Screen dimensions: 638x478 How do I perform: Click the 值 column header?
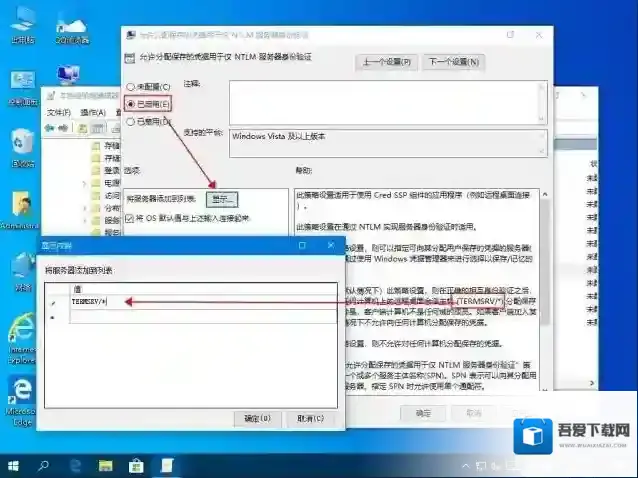tap(203, 289)
